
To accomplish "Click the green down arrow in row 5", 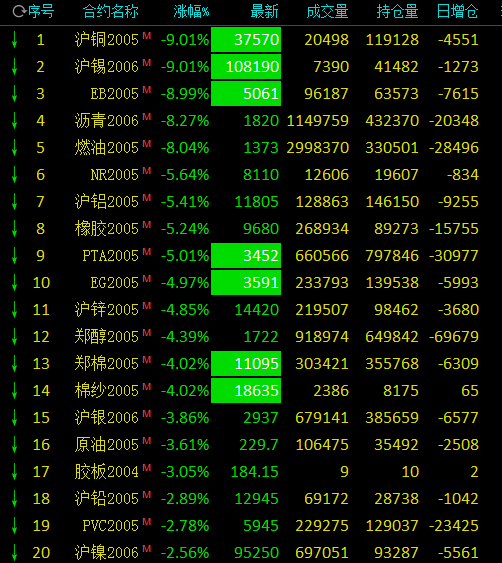I will click(14, 148).
